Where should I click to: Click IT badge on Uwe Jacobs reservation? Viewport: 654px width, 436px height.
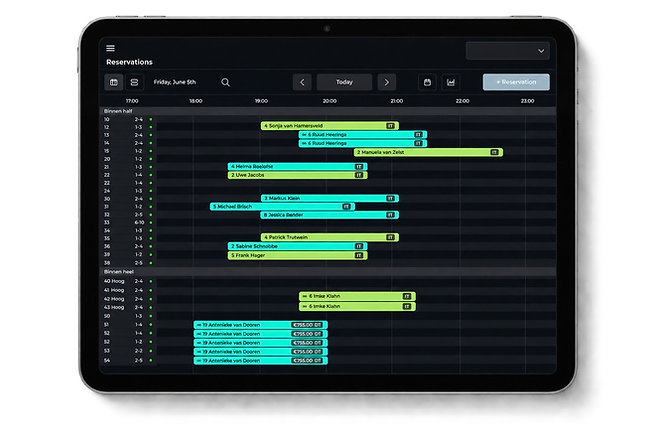pyautogui.click(x=359, y=175)
